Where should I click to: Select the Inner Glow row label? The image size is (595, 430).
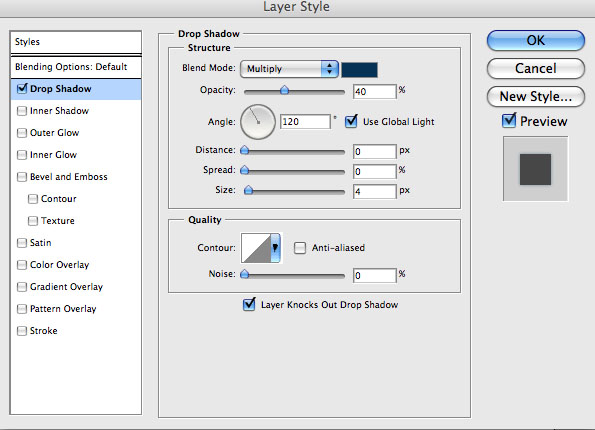click(54, 155)
